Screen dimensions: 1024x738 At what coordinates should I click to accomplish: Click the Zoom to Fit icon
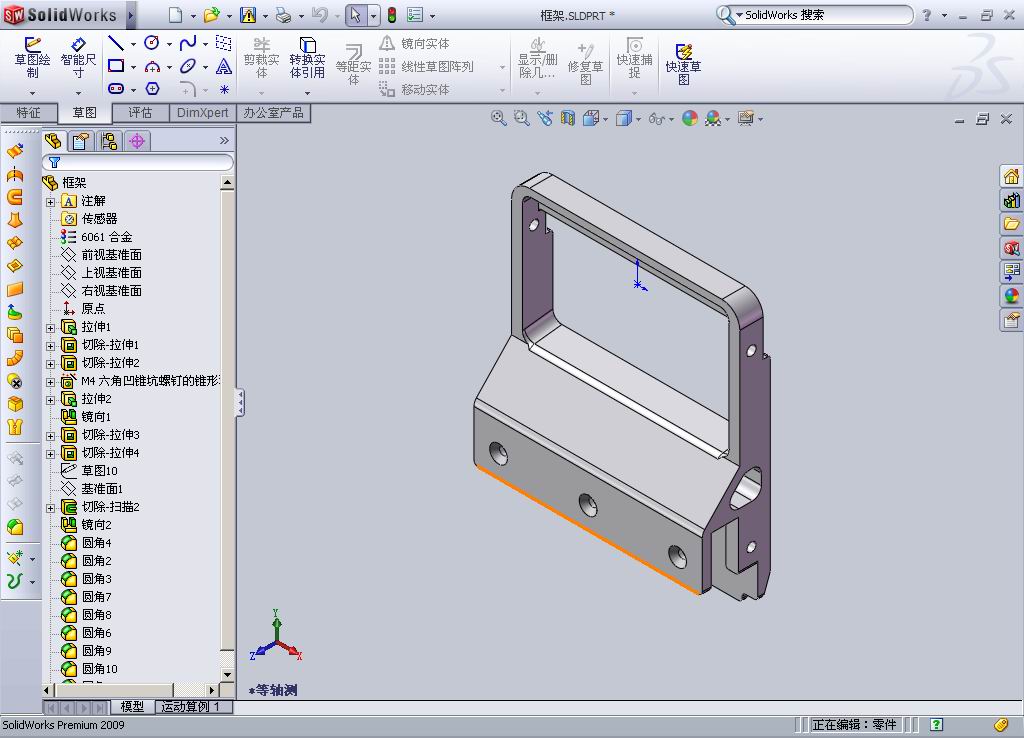(498, 118)
